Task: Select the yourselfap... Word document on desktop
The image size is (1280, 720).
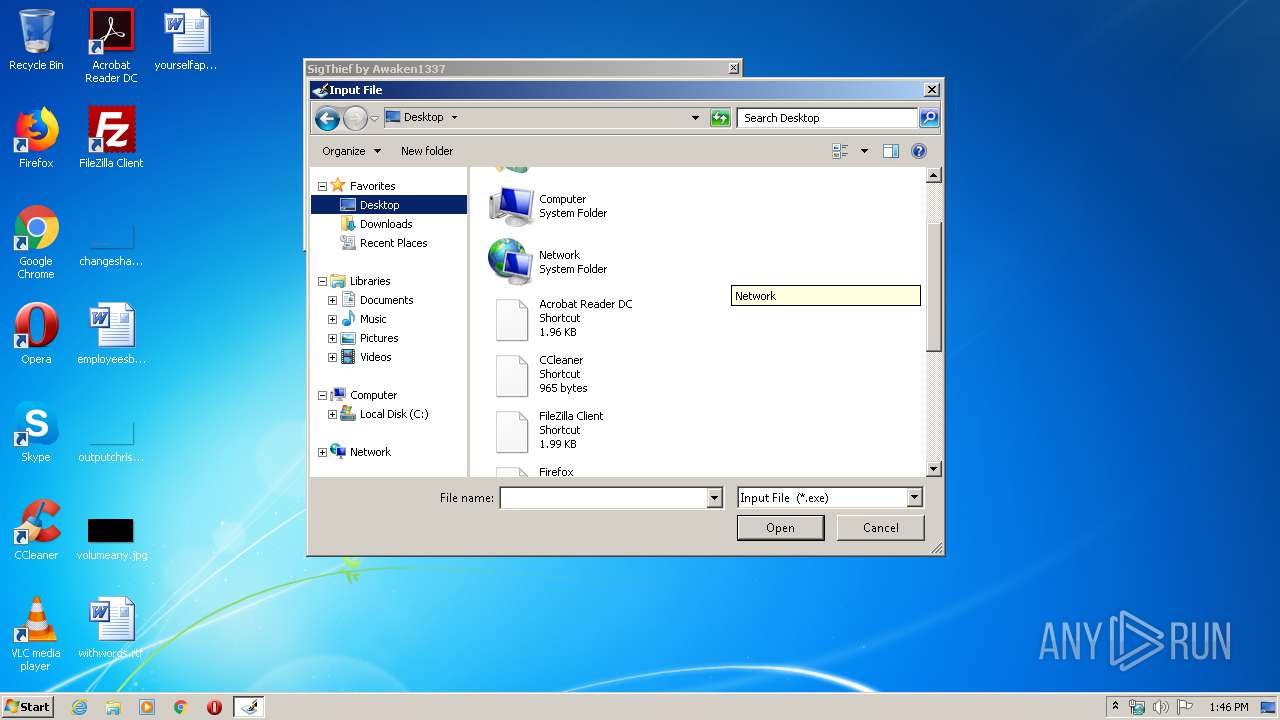Action: click(x=186, y=40)
